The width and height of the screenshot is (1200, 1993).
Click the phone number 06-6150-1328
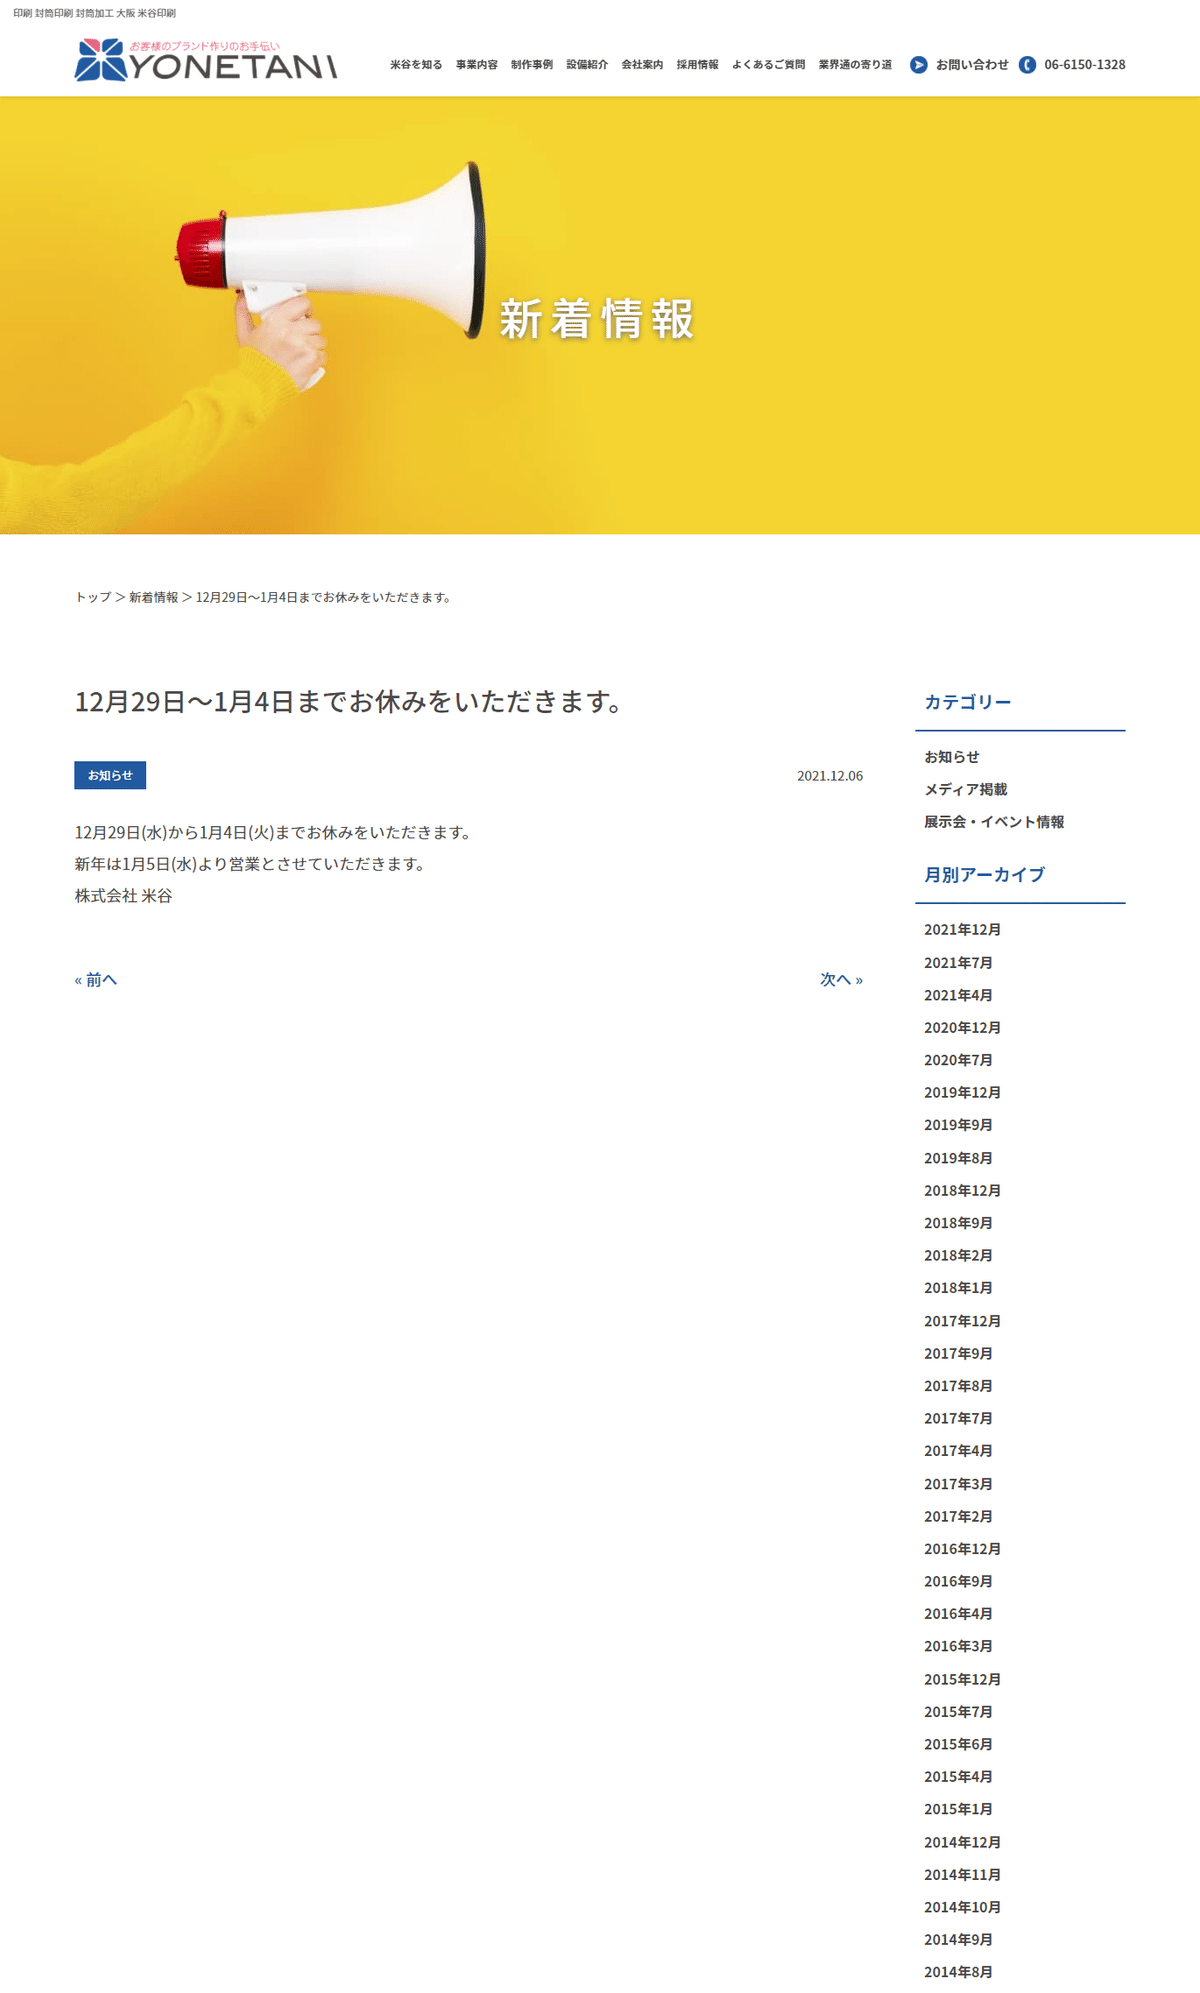(1085, 65)
